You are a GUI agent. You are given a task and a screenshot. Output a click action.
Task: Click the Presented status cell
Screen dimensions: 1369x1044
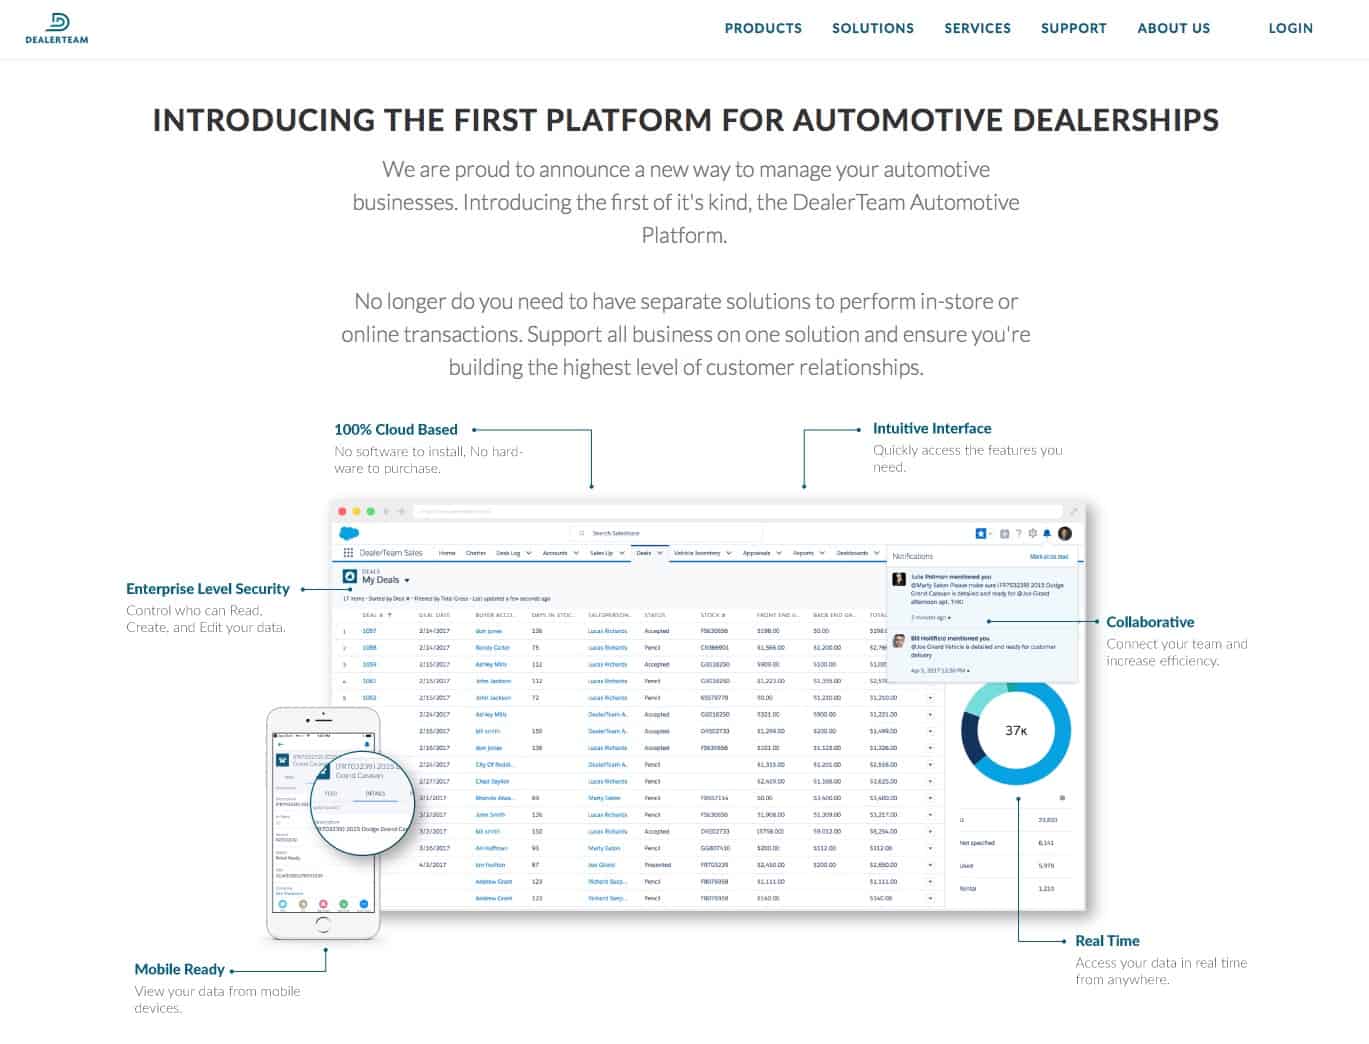pos(658,865)
